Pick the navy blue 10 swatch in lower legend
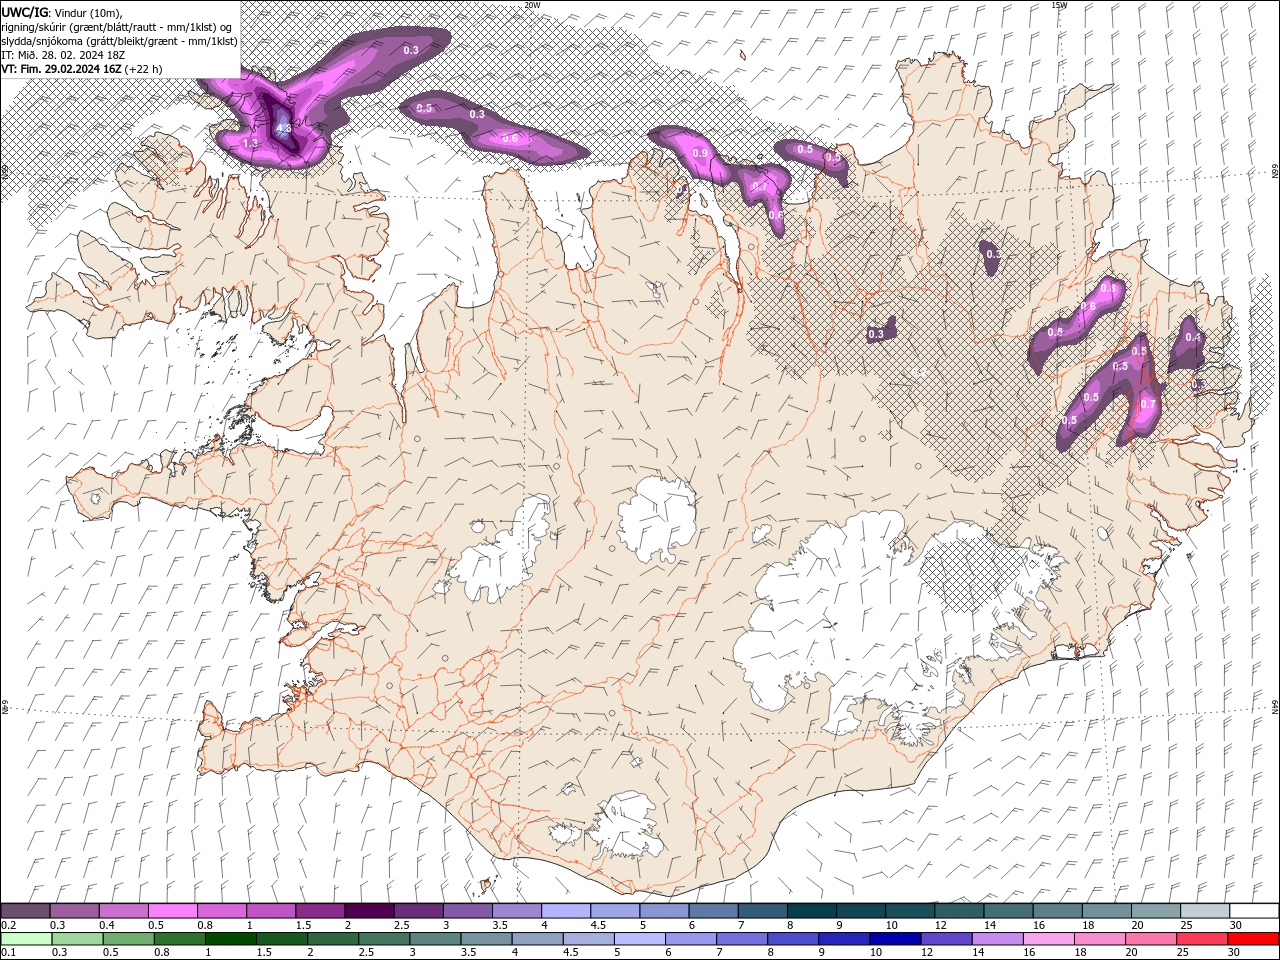The image size is (1280, 960). pos(894,939)
